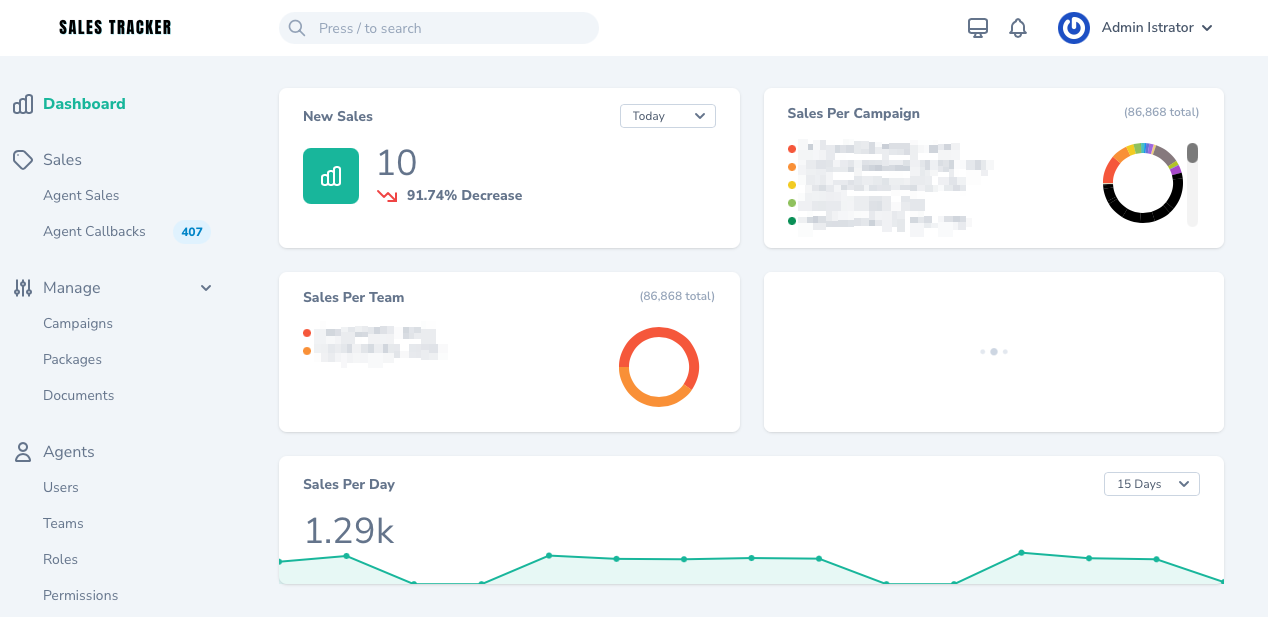Viewport: 1268px width, 617px height.
Task: Click the monitor icon in the top bar
Action: [x=977, y=27]
